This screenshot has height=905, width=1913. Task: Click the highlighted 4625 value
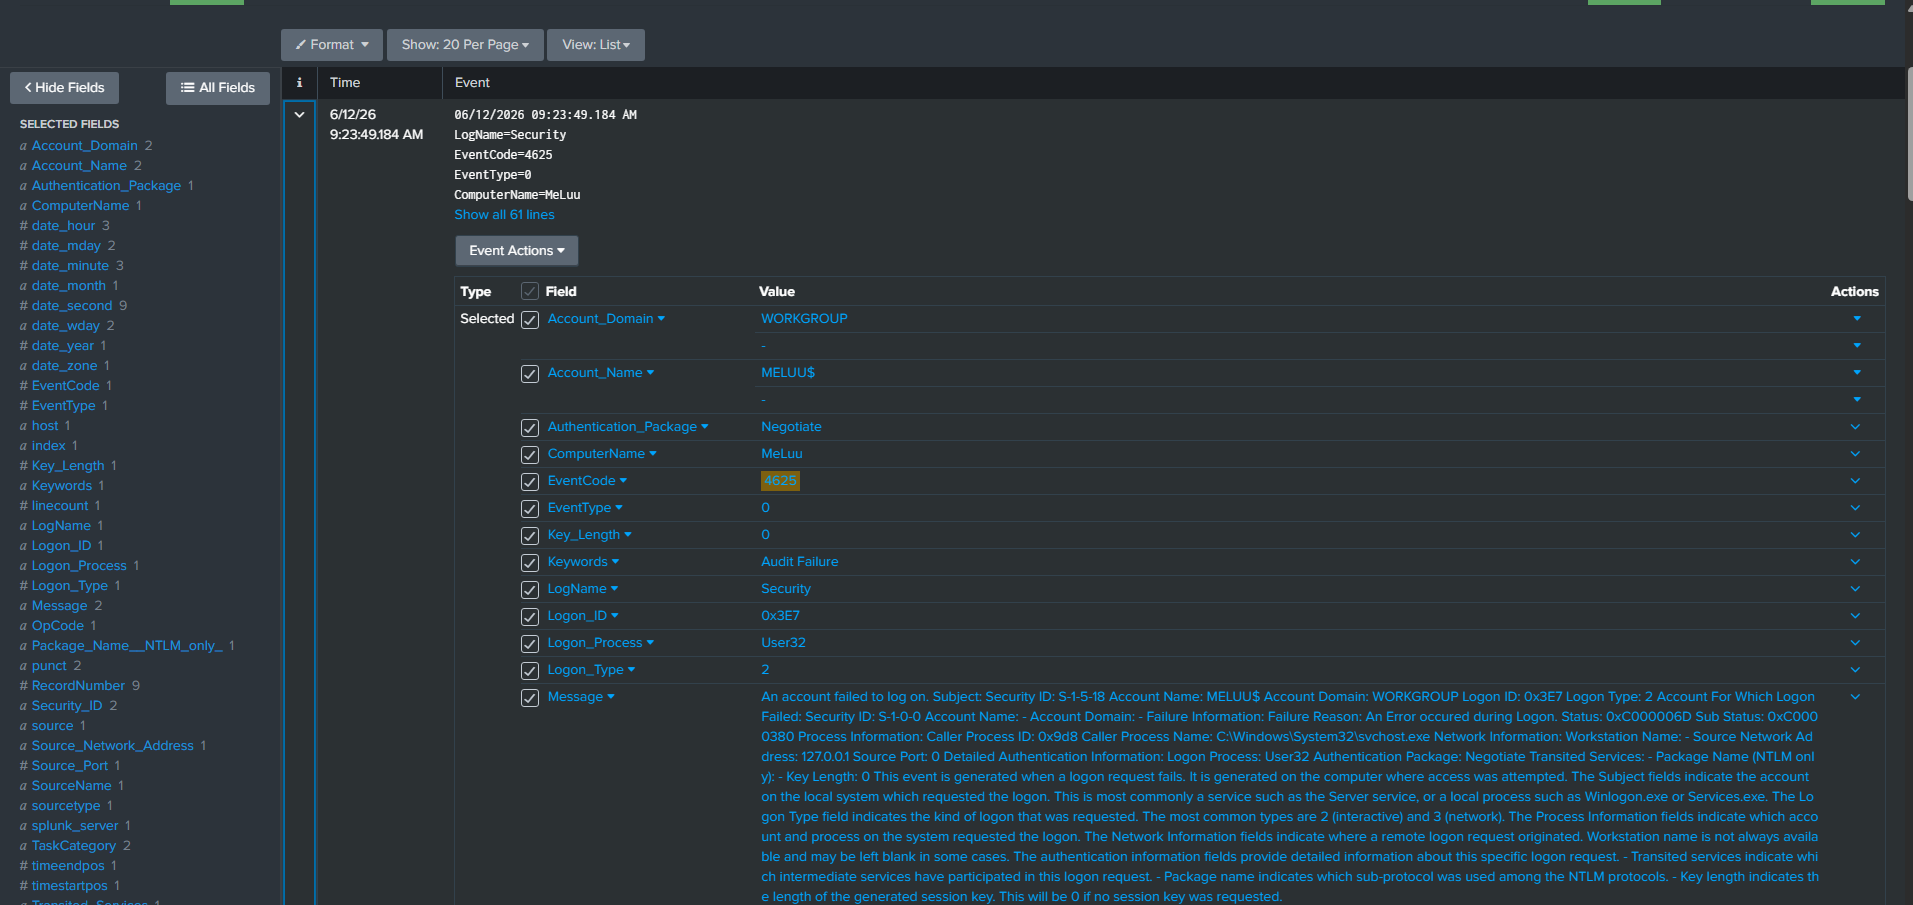pos(780,481)
